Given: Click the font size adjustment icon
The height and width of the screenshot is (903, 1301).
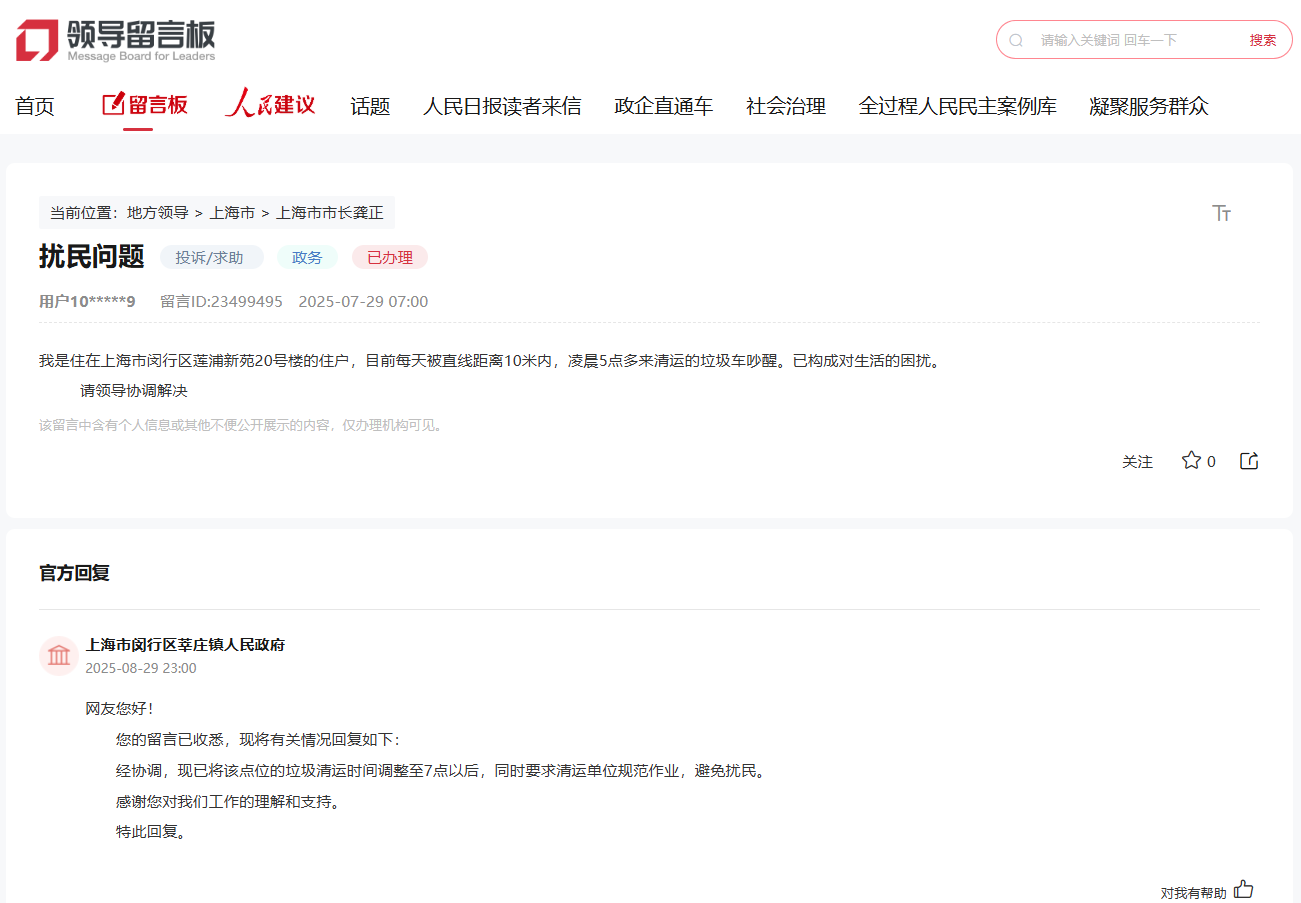Looking at the screenshot, I should point(1221,213).
